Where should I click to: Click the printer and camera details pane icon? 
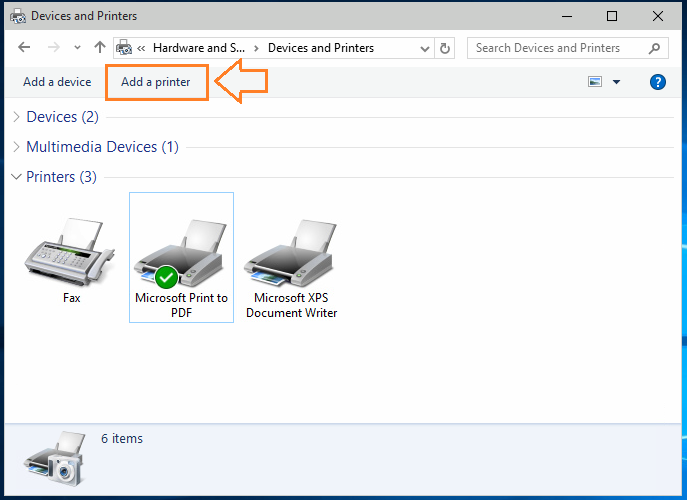coord(54,458)
